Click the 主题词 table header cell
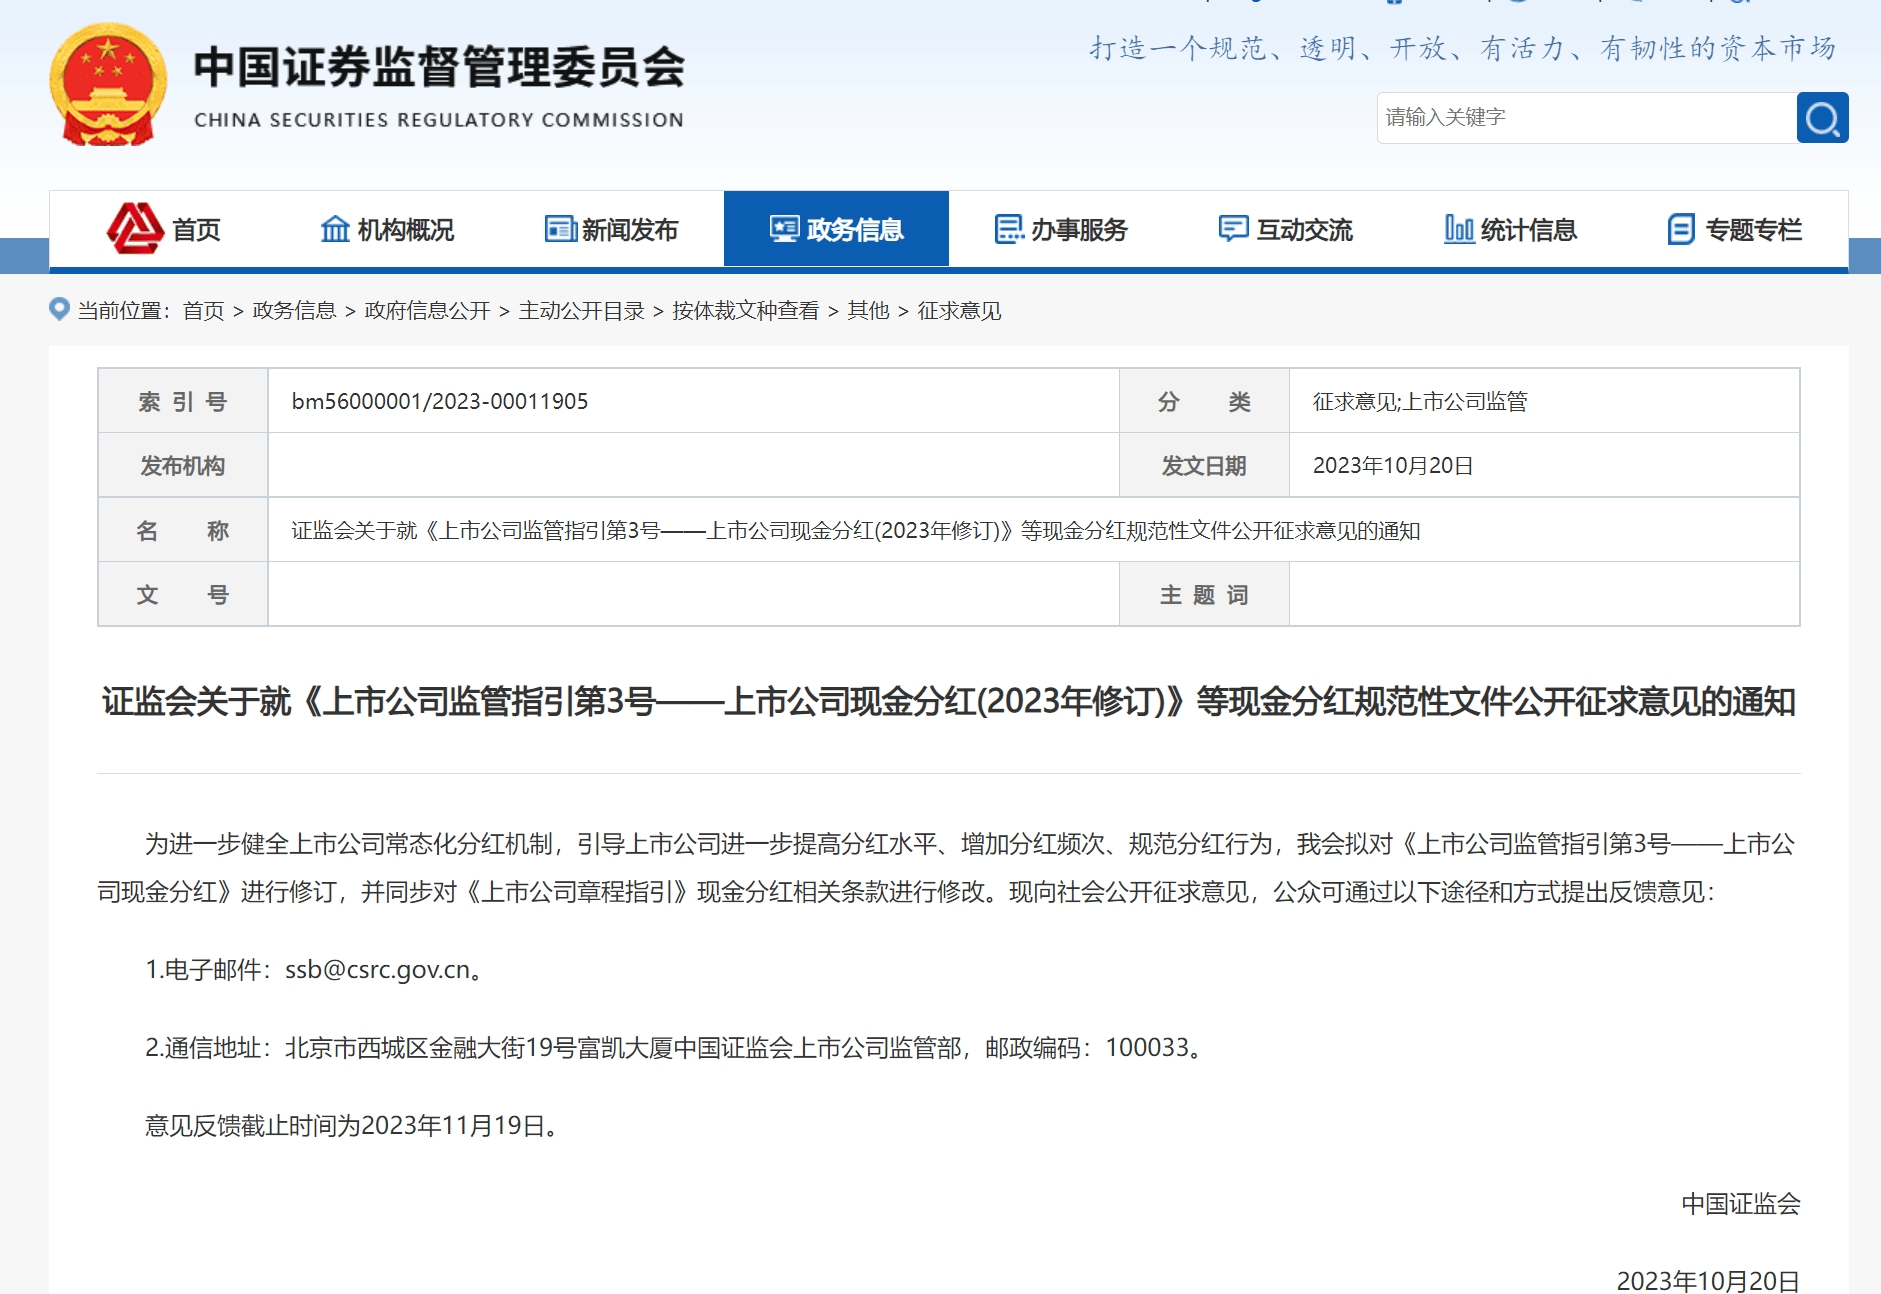The image size is (1881, 1294). tap(1204, 595)
